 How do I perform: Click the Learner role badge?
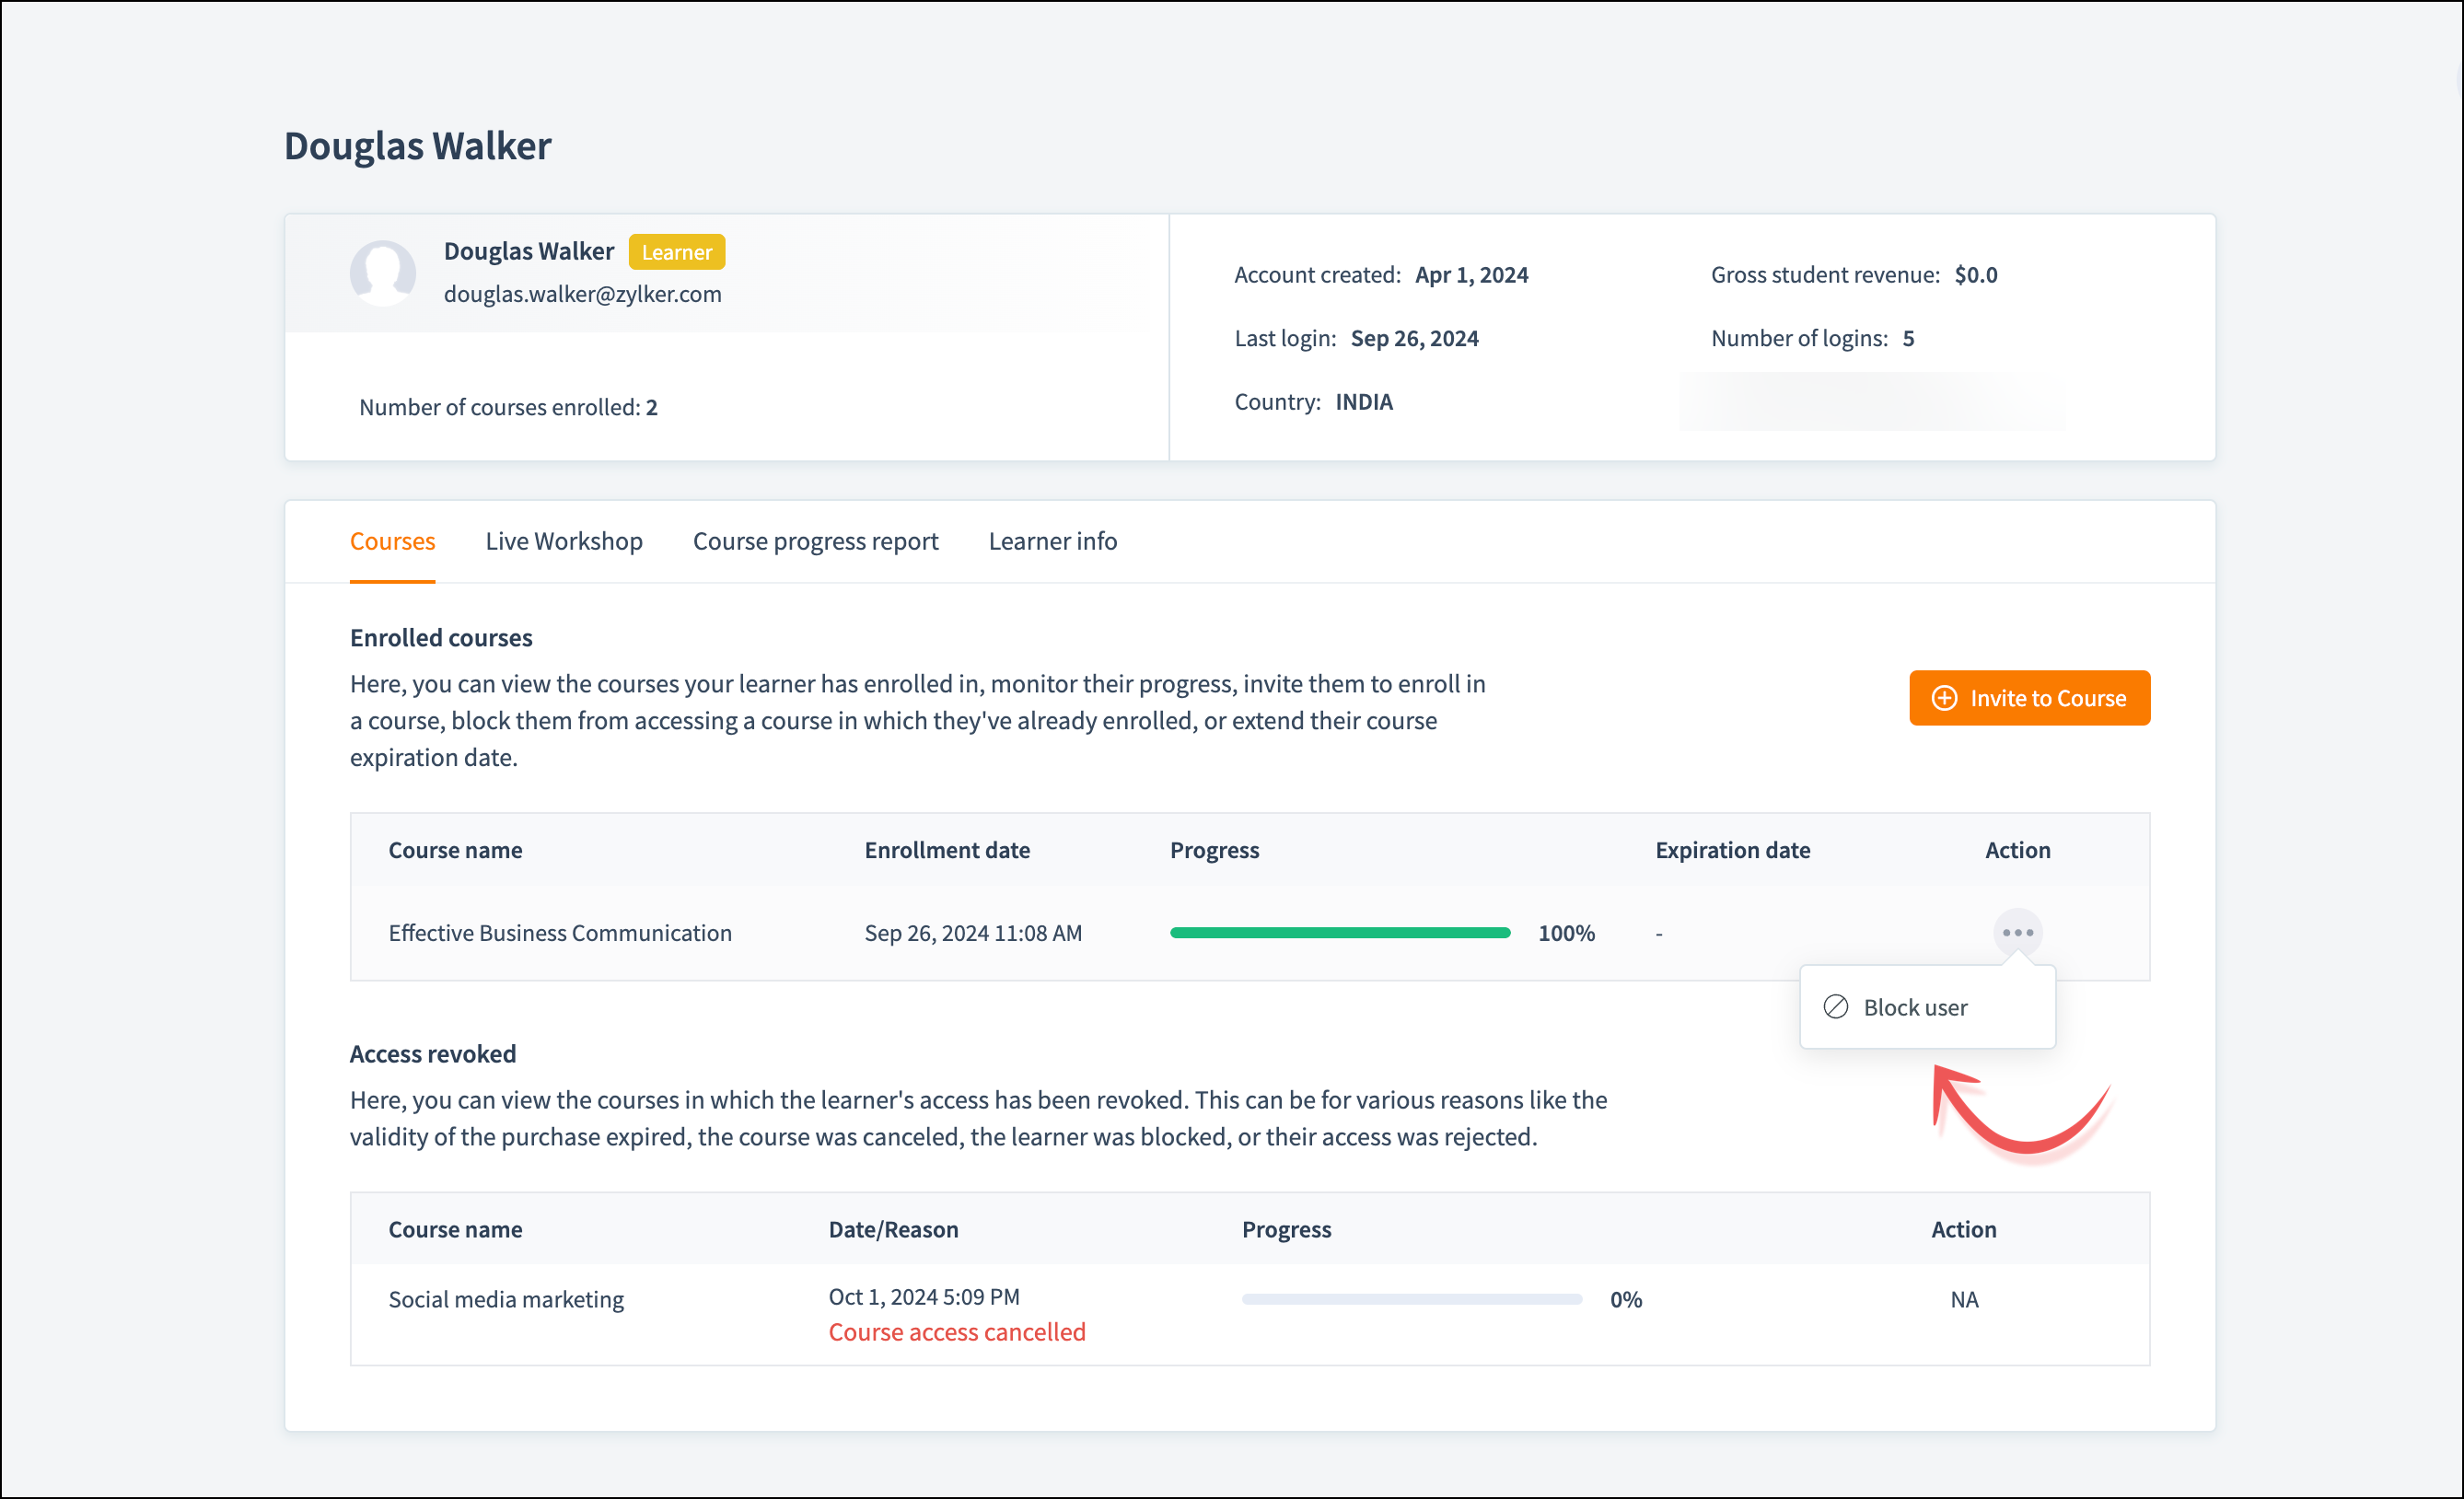(x=676, y=252)
